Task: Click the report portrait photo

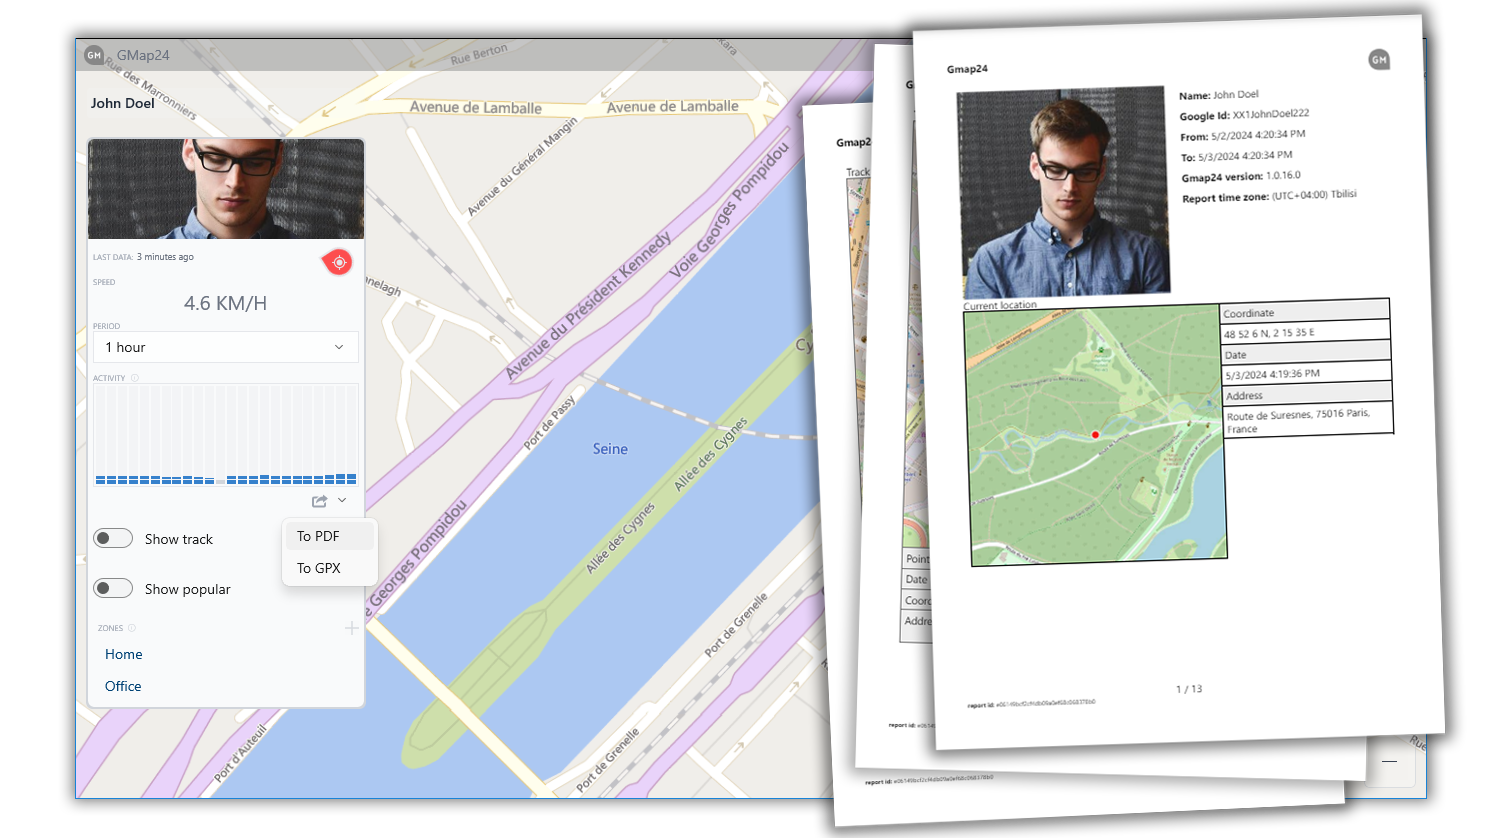Action: pos(1062,190)
